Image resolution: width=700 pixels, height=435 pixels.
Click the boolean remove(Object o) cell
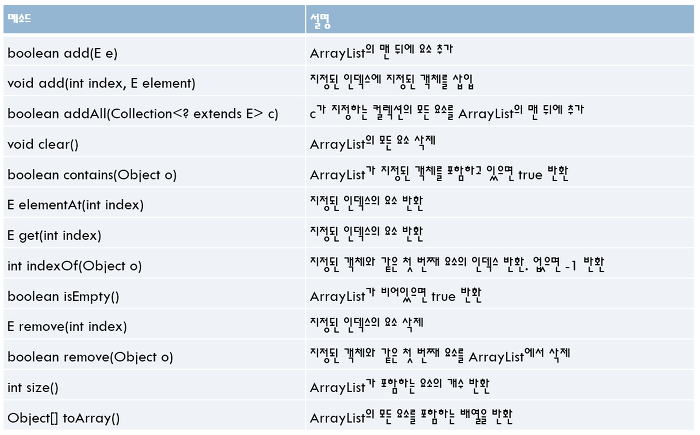pos(154,355)
